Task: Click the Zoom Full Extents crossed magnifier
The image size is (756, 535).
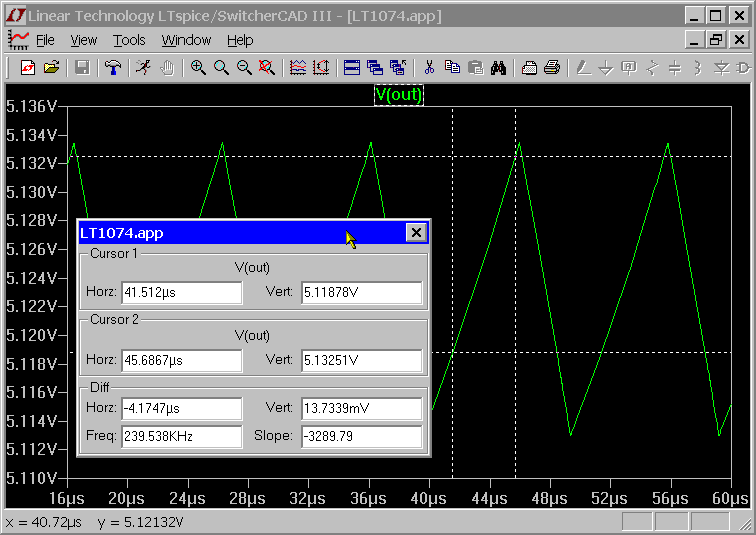Action: pyautogui.click(x=267, y=67)
